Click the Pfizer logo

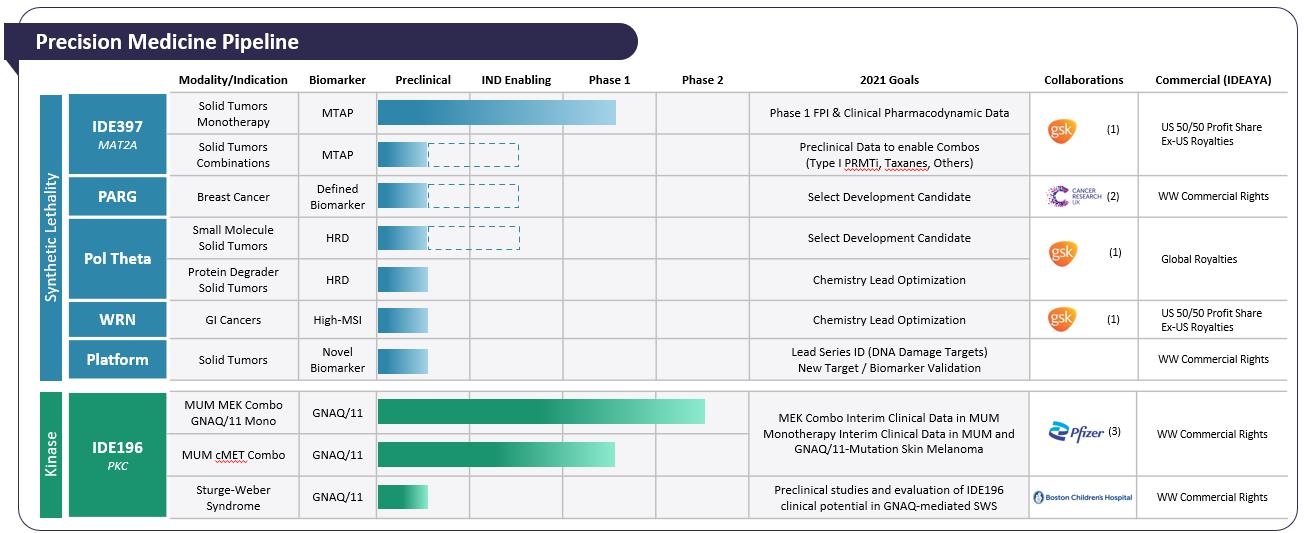coord(1075,432)
